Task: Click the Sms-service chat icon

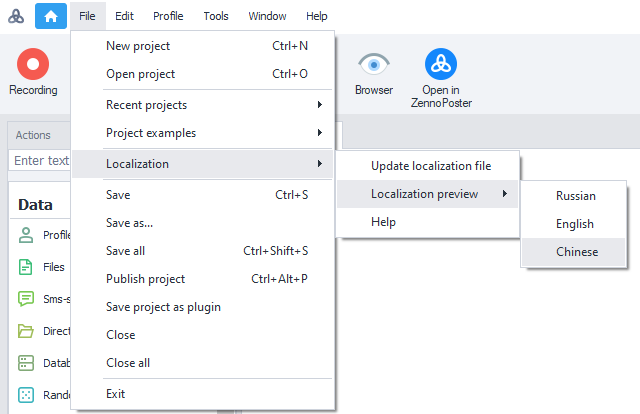Action: 26,299
